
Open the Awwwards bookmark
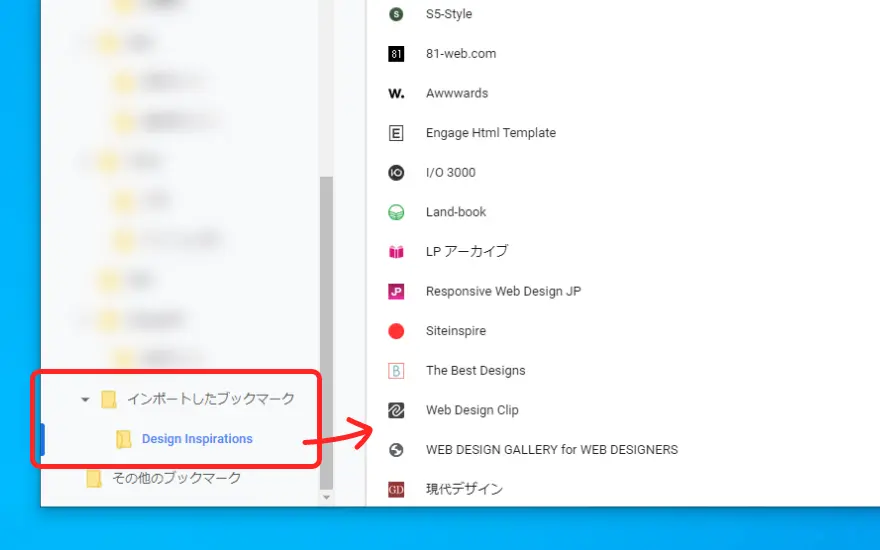[x=457, y=93]
